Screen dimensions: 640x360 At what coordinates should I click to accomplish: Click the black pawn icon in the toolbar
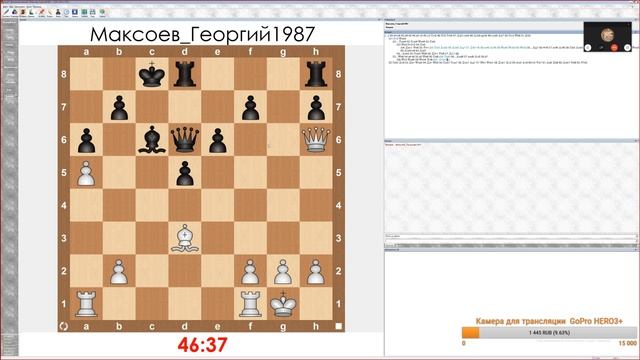[58, 12]
